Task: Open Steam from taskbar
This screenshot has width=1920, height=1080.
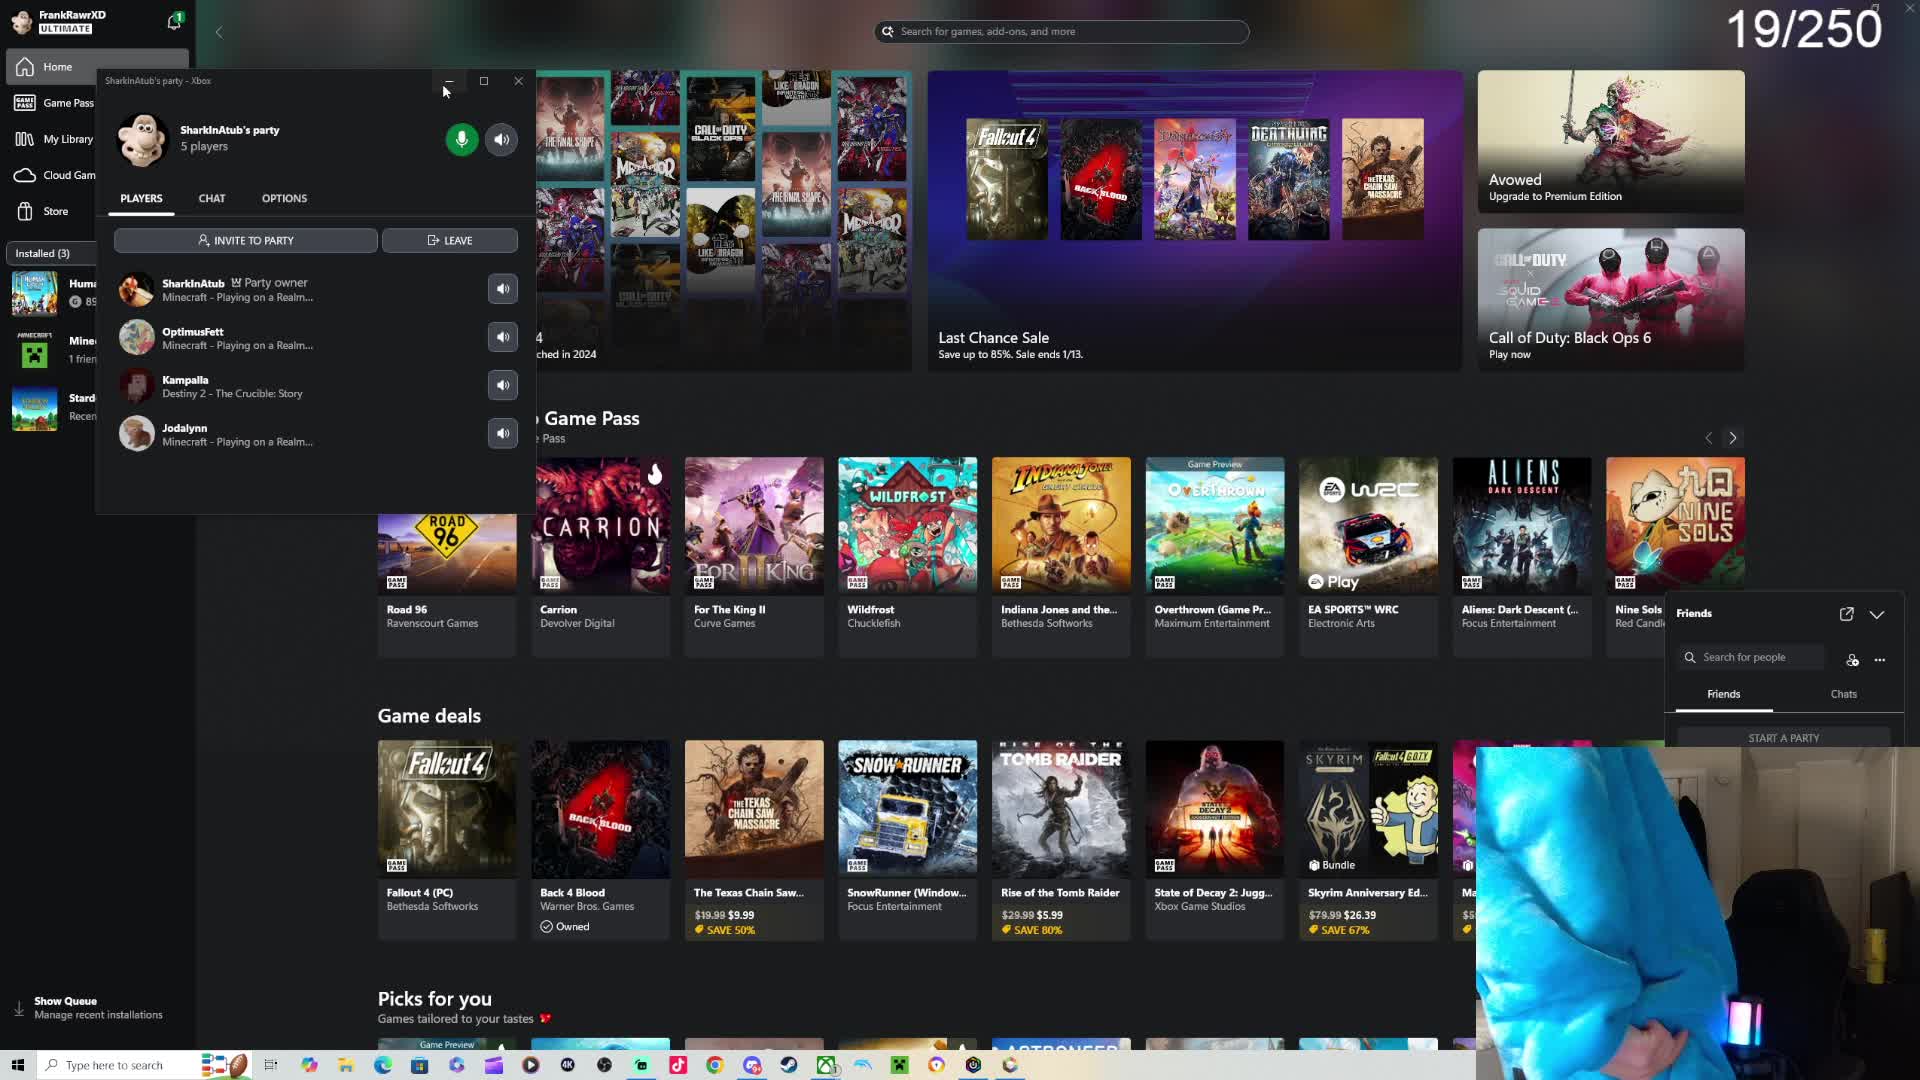Action: [789, 1065]
